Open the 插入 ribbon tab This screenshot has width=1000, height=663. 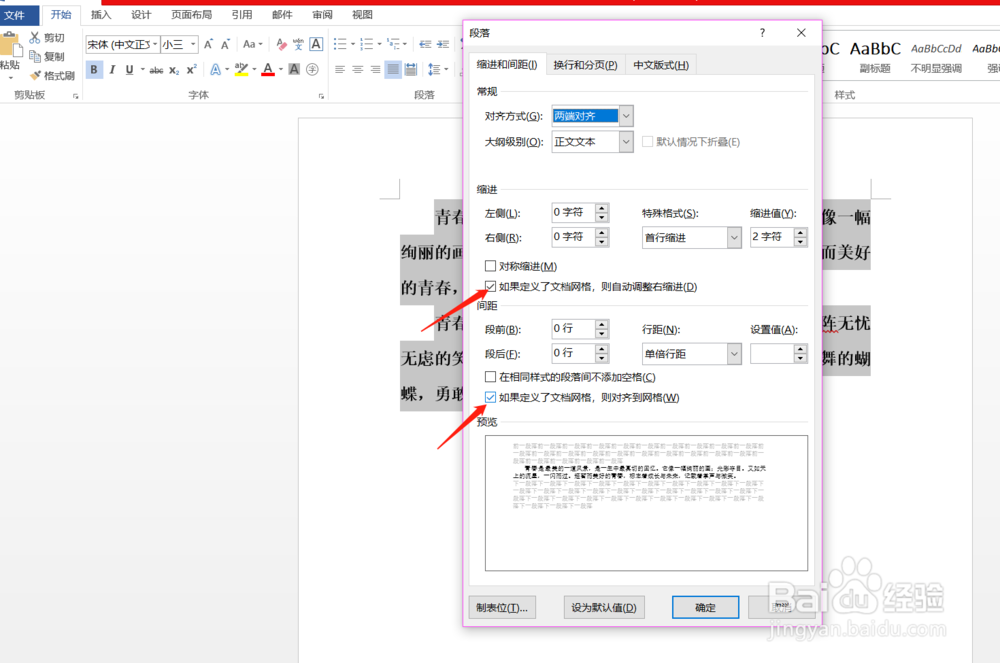click(x=100, y=14)
